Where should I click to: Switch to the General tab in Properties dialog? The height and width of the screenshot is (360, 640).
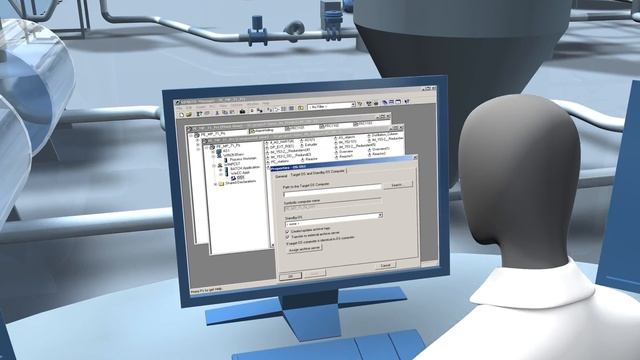point(281,176)
